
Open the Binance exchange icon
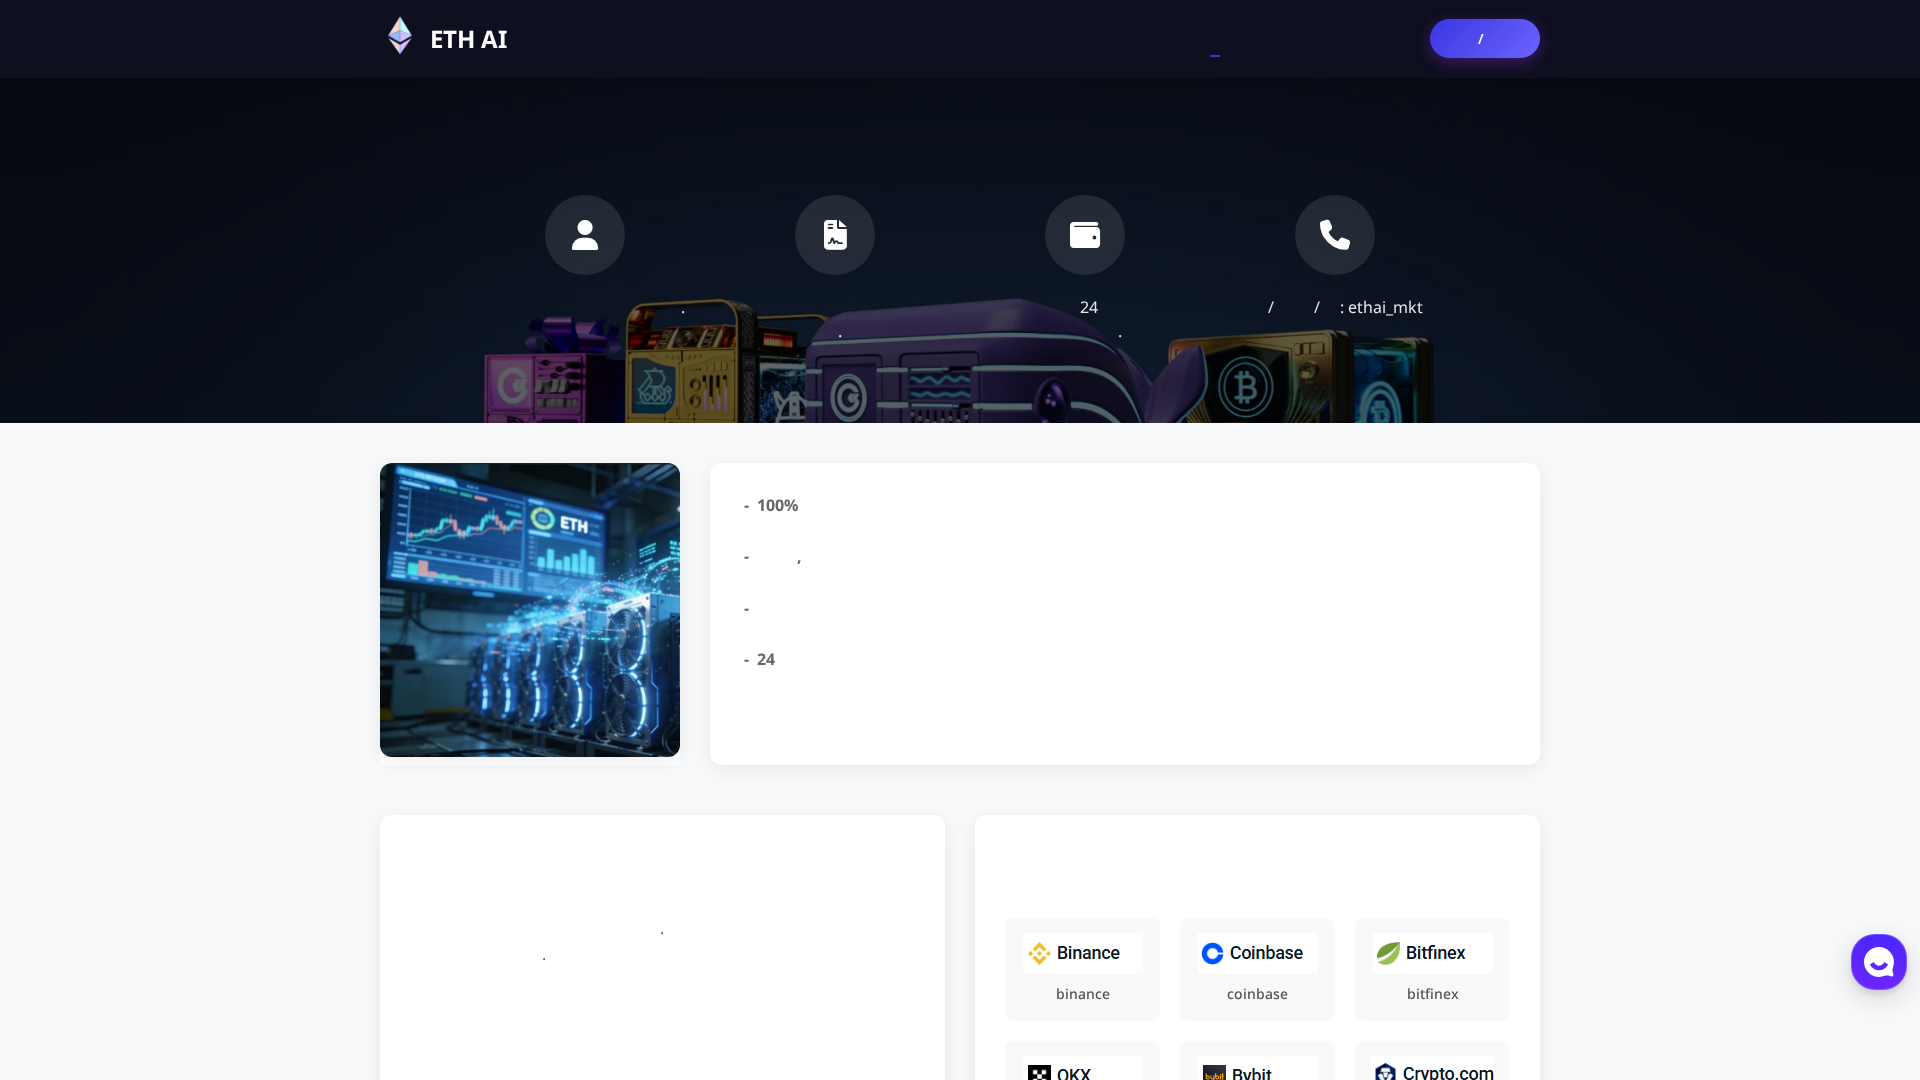(1040, 953)
